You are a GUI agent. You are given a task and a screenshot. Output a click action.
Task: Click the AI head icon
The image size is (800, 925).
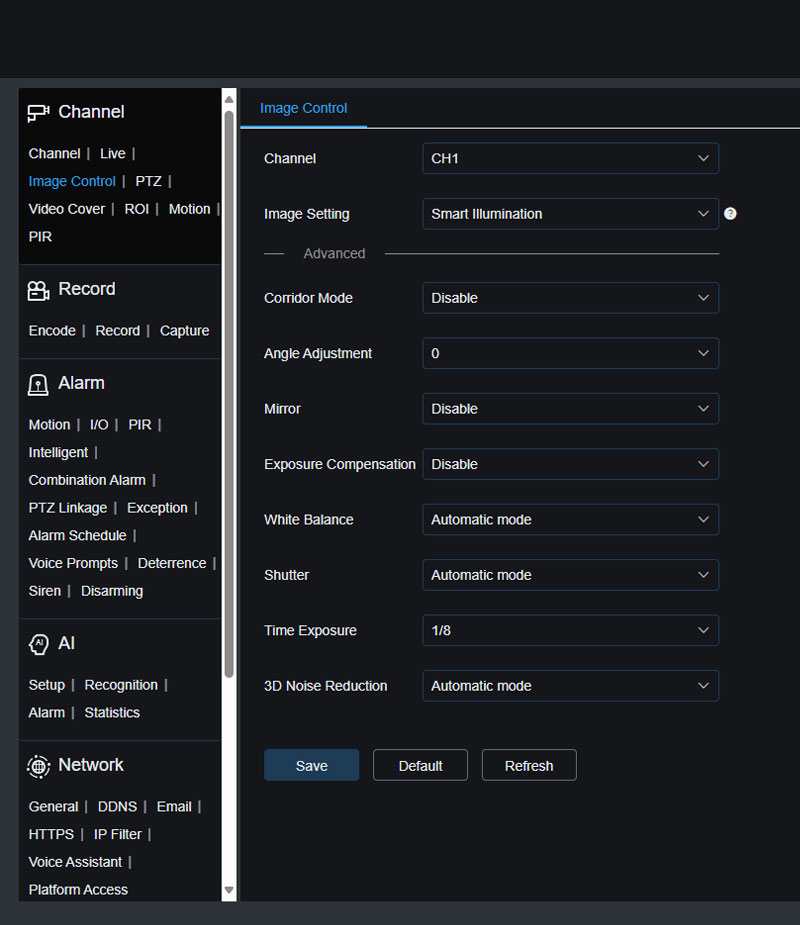(x=38, y=644)
